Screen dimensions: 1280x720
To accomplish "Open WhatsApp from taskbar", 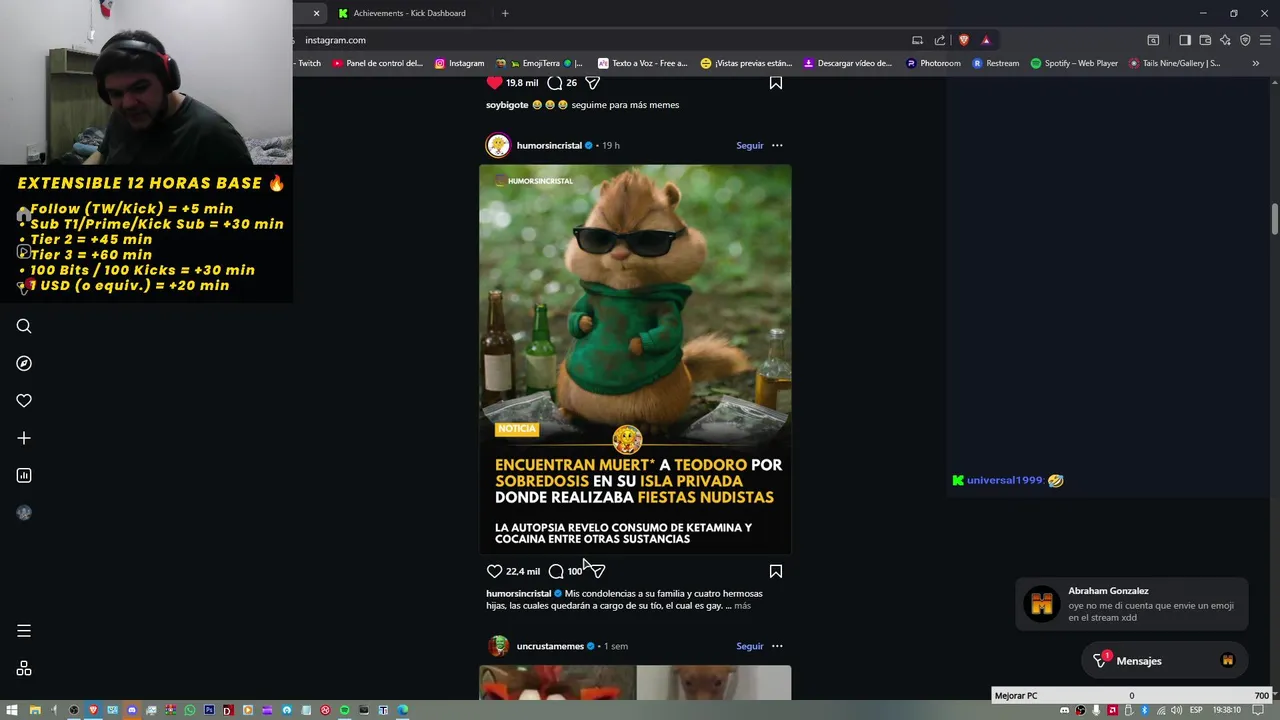I will pyautogui.click(x=189, y=710).
